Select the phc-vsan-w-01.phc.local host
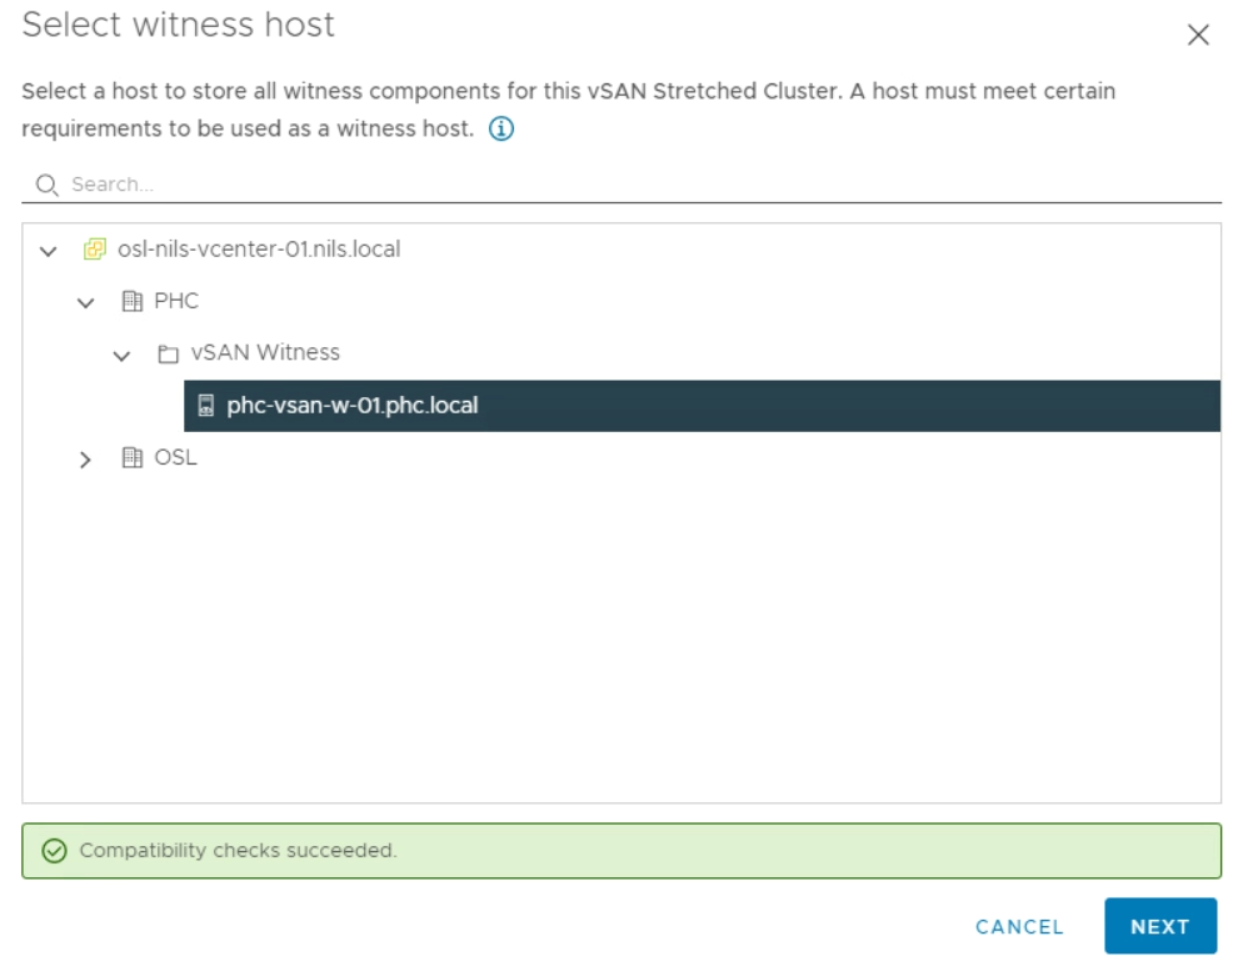The image size is (1243, 966). [x=352, y=405]
